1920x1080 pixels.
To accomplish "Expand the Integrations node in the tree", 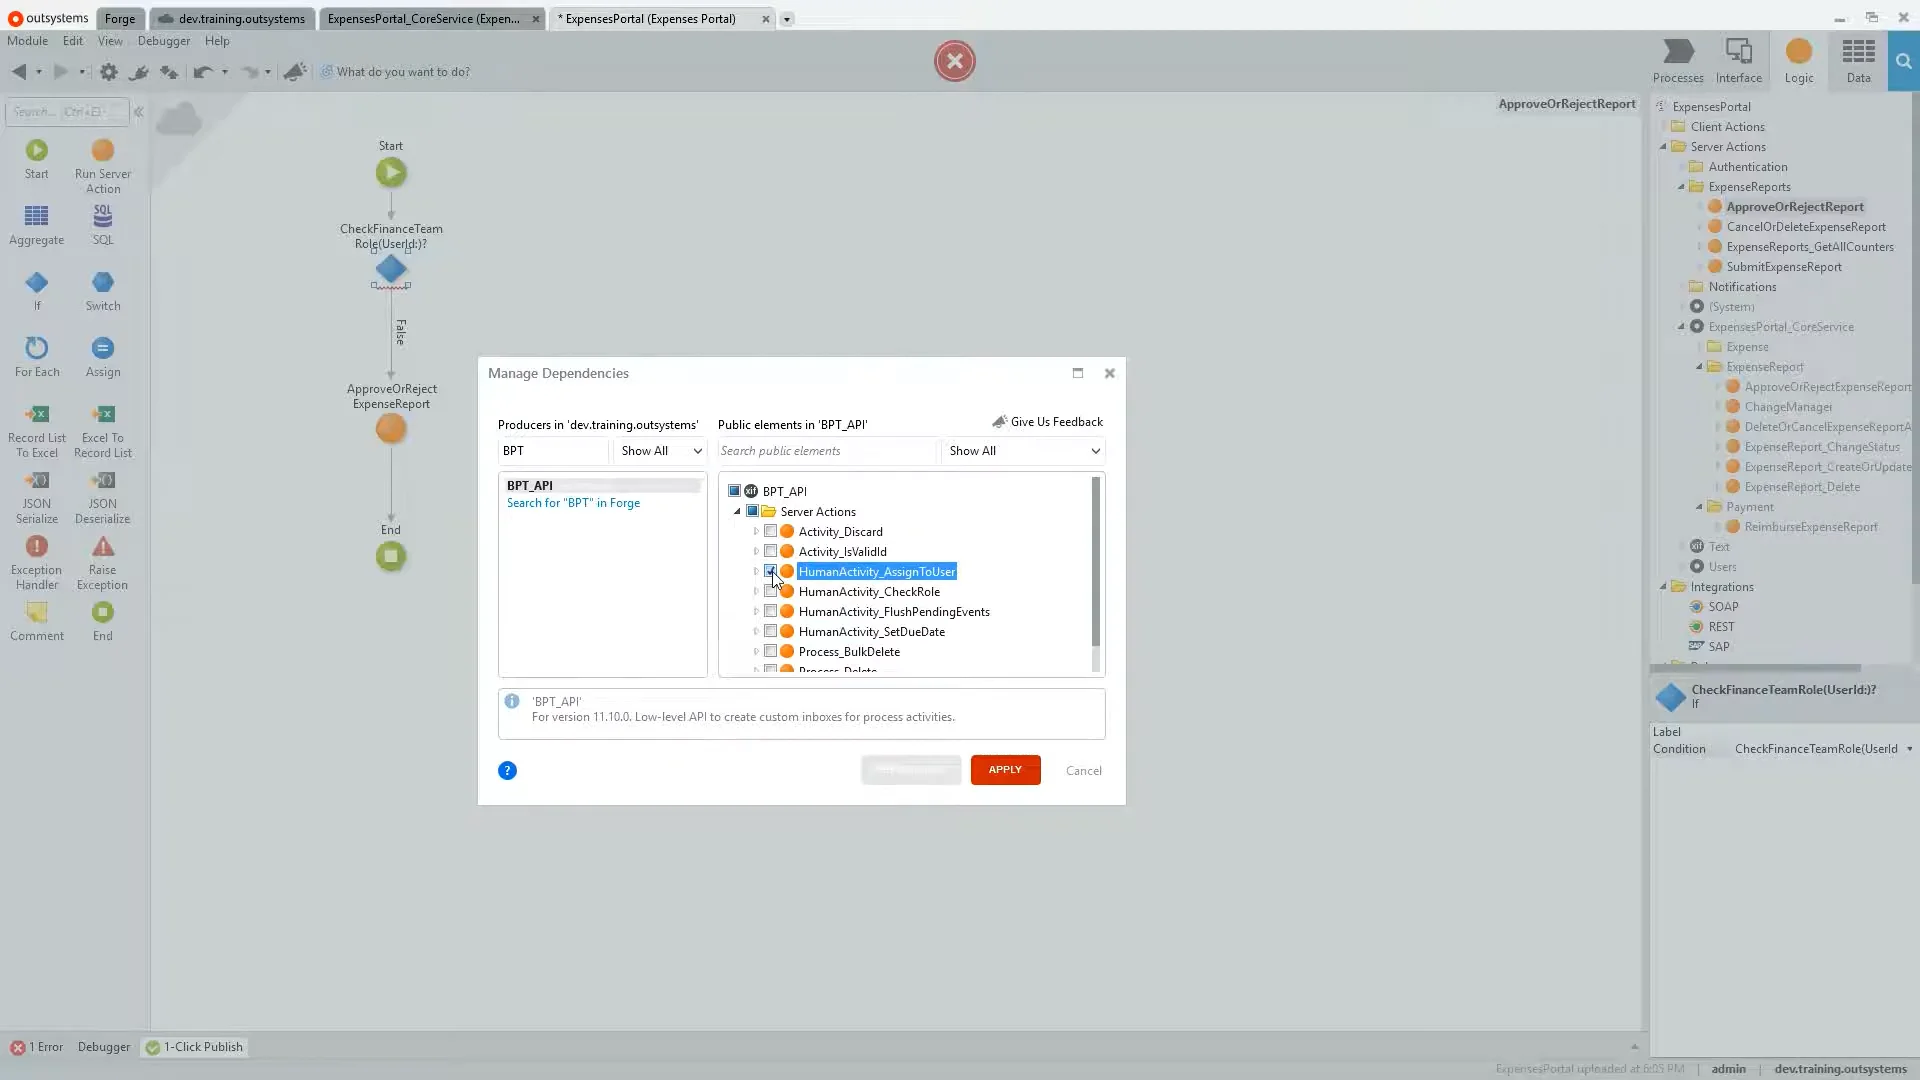I will click(1663, 587).
